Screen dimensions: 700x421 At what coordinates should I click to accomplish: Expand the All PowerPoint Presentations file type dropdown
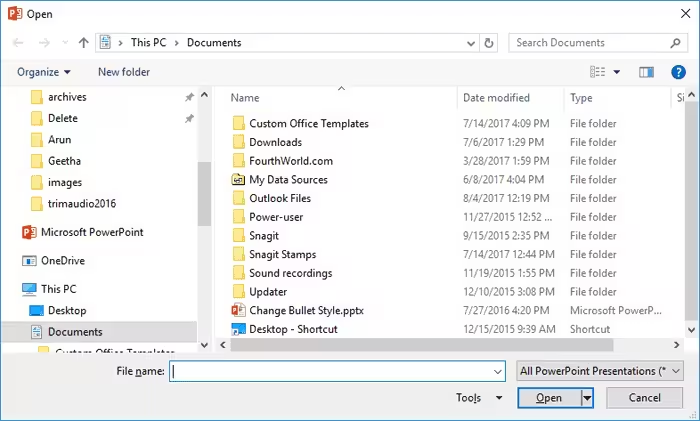pyautogui.click(x=676, y=371)
